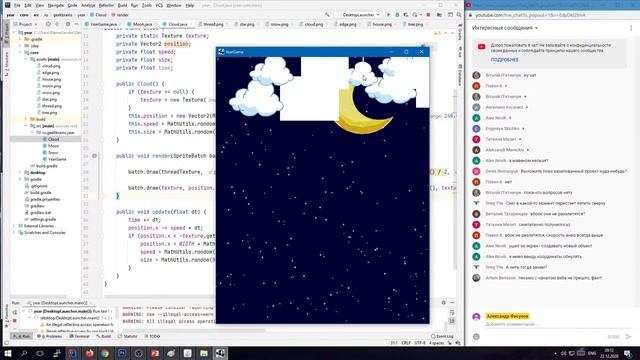Viewport: 640px width, 360px height.
Task: Click the locate target icon in Project panel
Action: (x=48, y=24)
